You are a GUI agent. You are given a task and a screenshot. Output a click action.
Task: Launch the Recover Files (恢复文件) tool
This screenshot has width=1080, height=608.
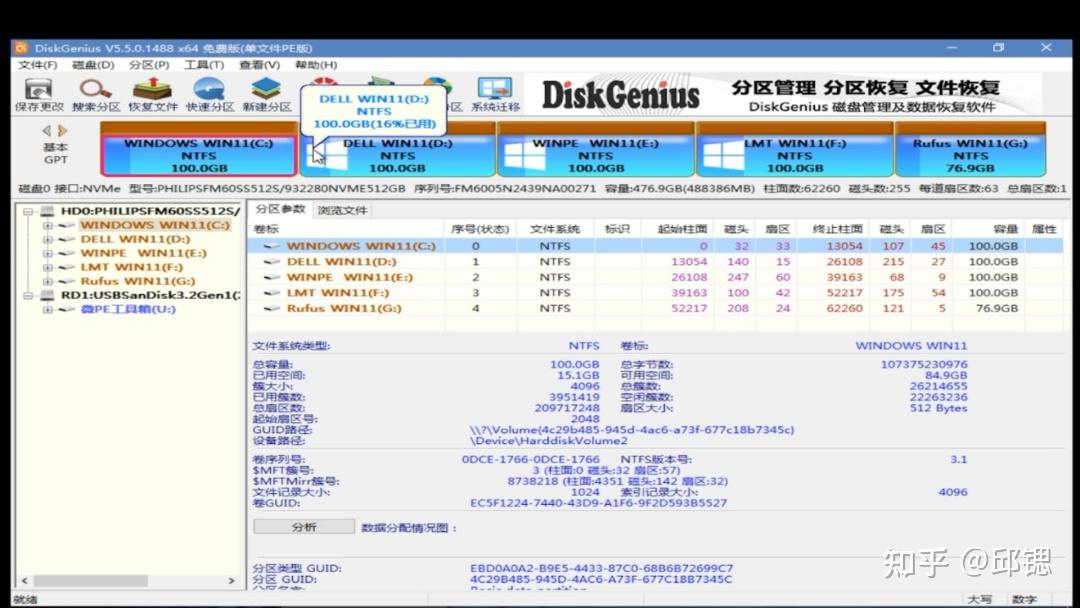pos(152,95)
